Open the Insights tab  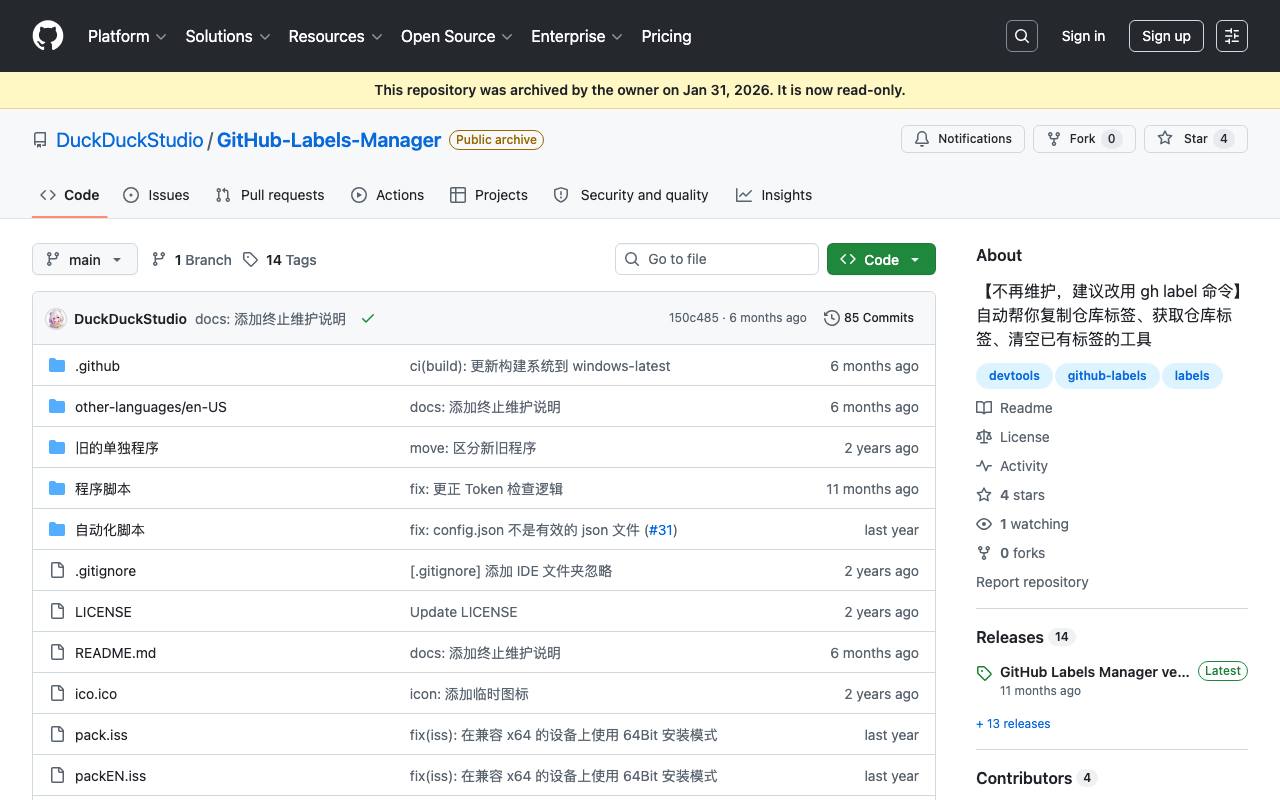774,195
